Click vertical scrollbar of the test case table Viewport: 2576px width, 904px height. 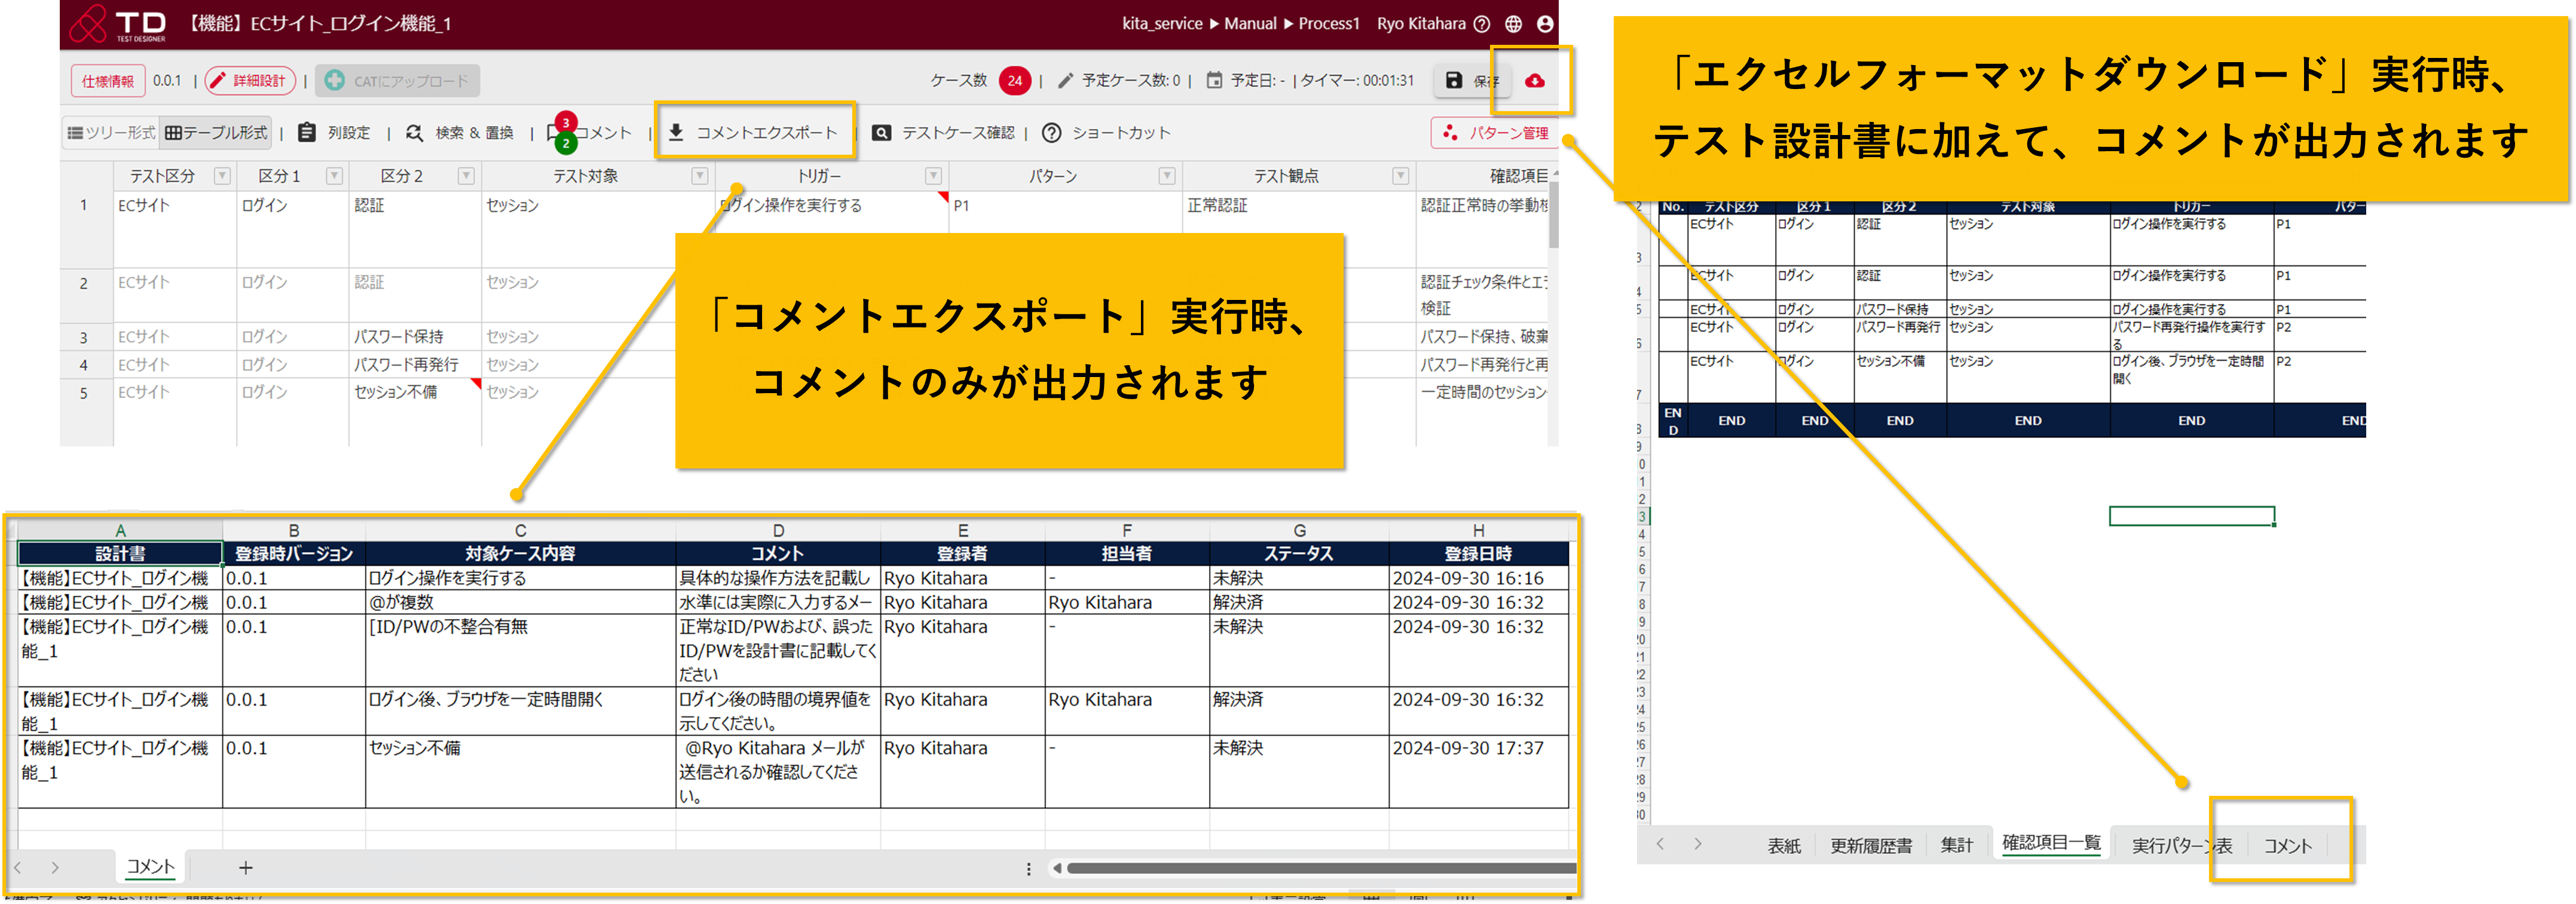pyautogui.click(x=1553, y=215)
